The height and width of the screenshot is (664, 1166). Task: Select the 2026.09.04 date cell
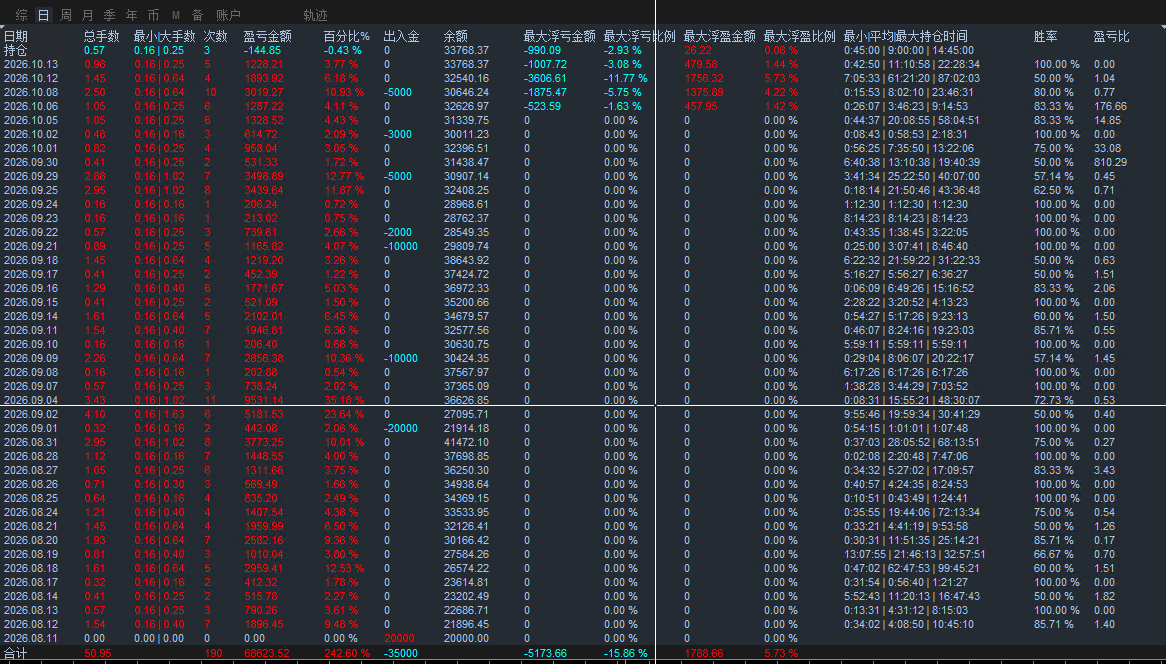click(30, 399)
